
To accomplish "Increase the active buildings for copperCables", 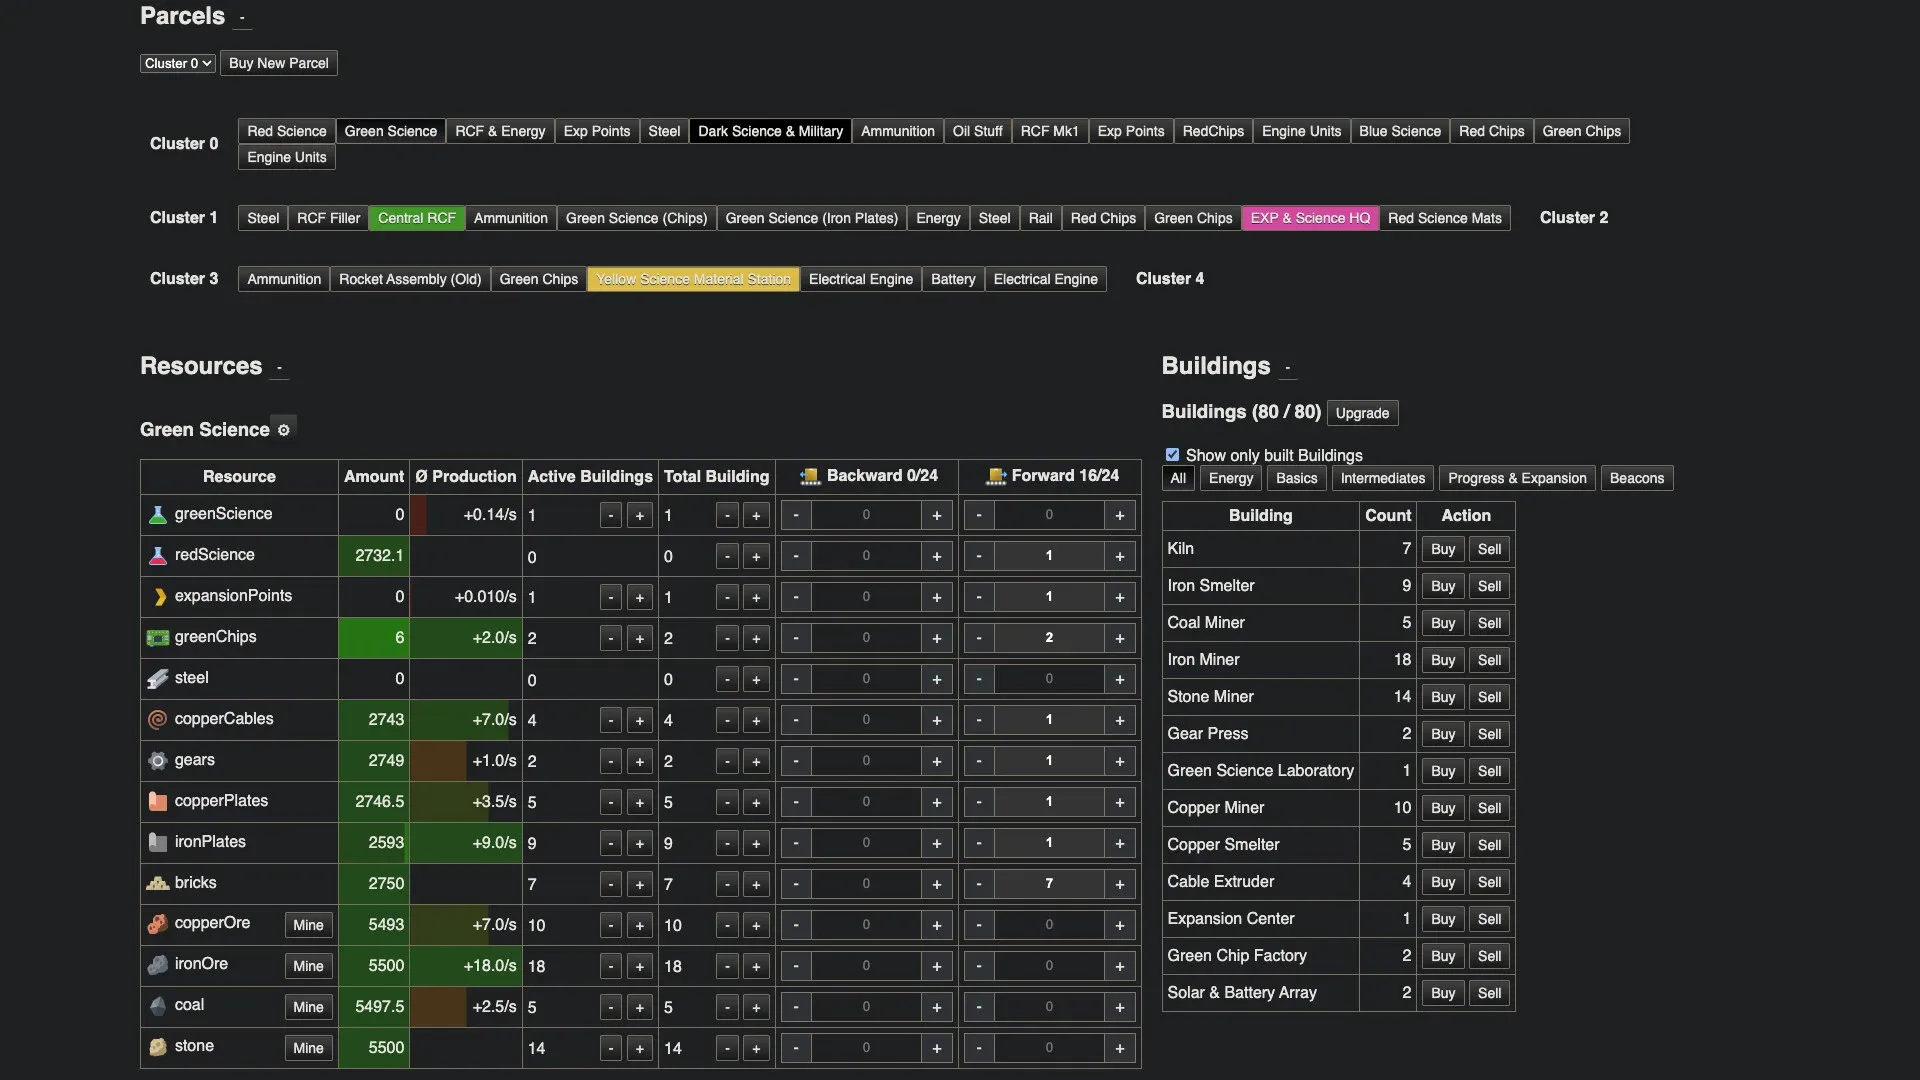I will (640, 721).
